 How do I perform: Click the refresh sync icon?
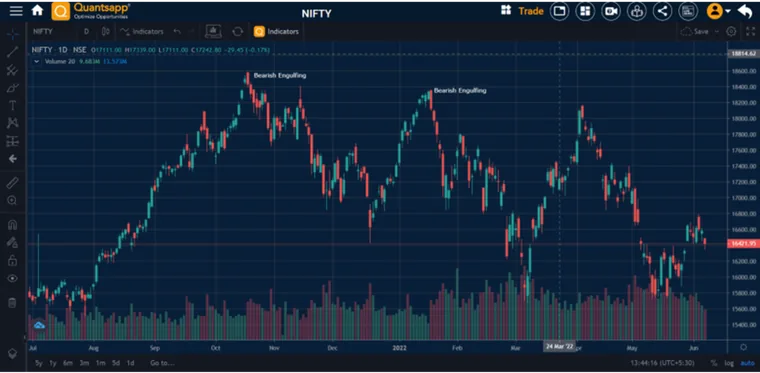coord(238,31)
